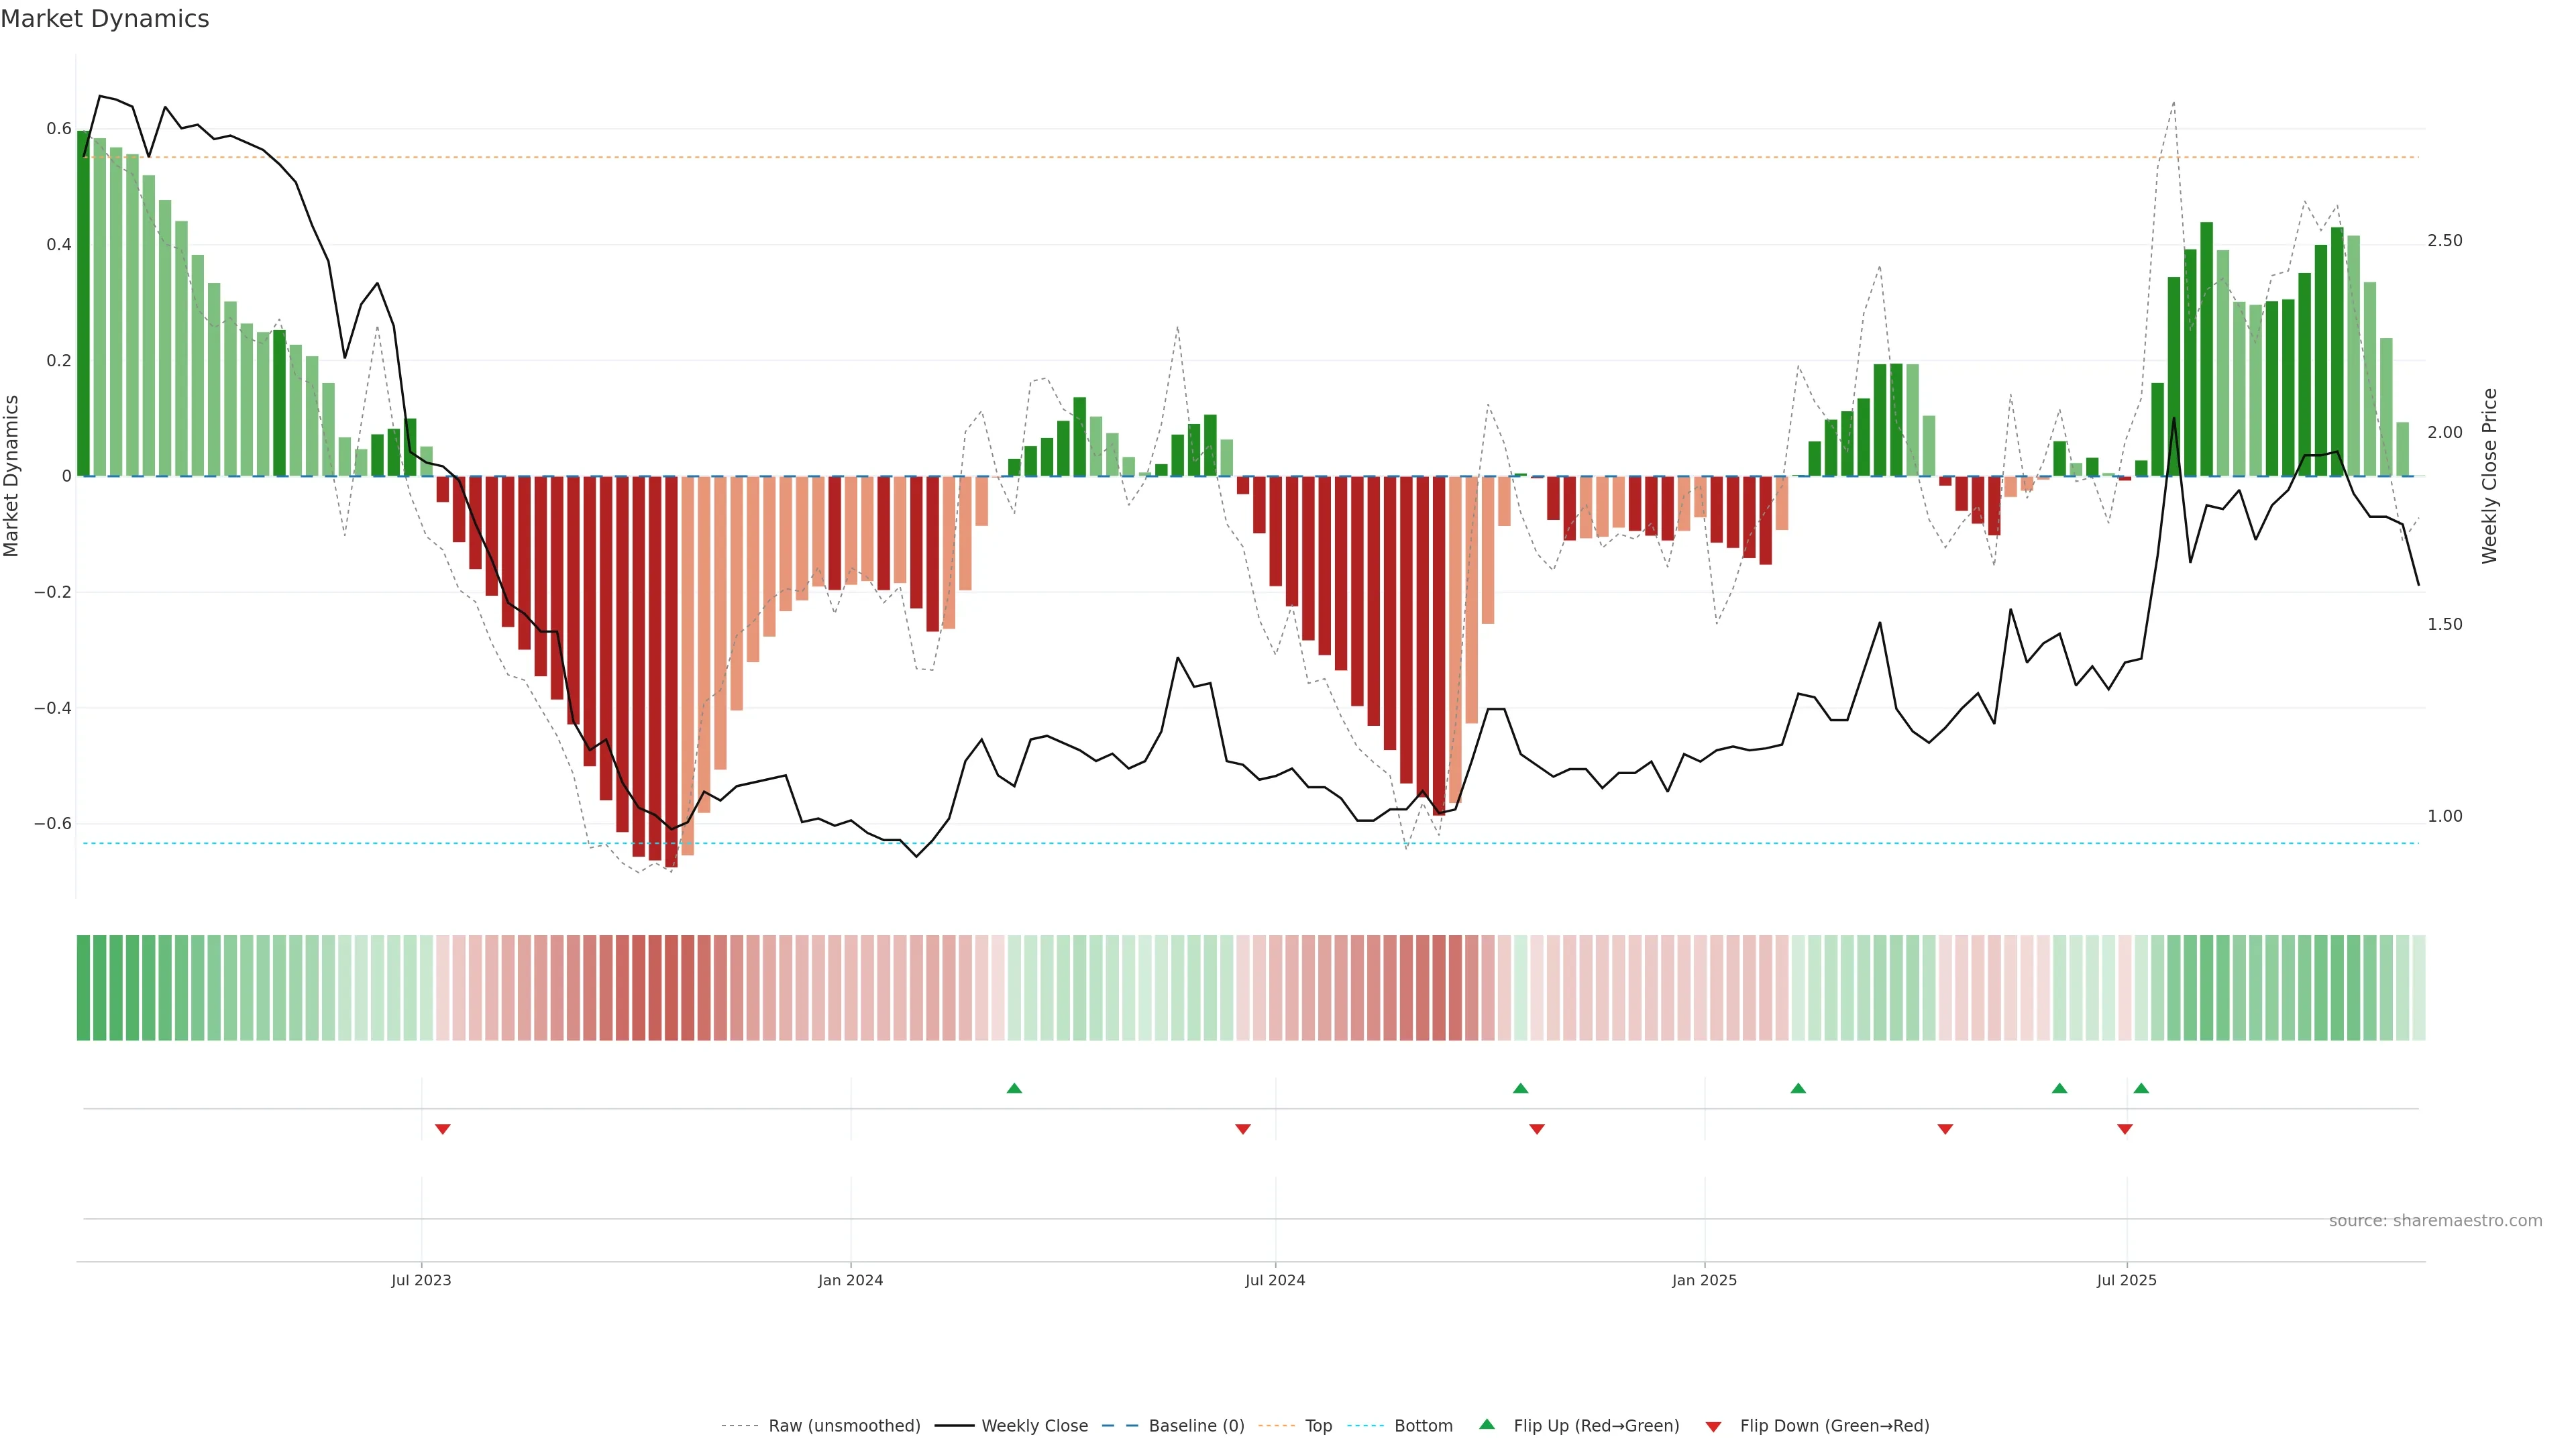This screenshot has width=2576, height=1449.
Task: Click the green flip-up marker after Jan 2025
Action: pyautogui.click(x=1798, y=1088)
